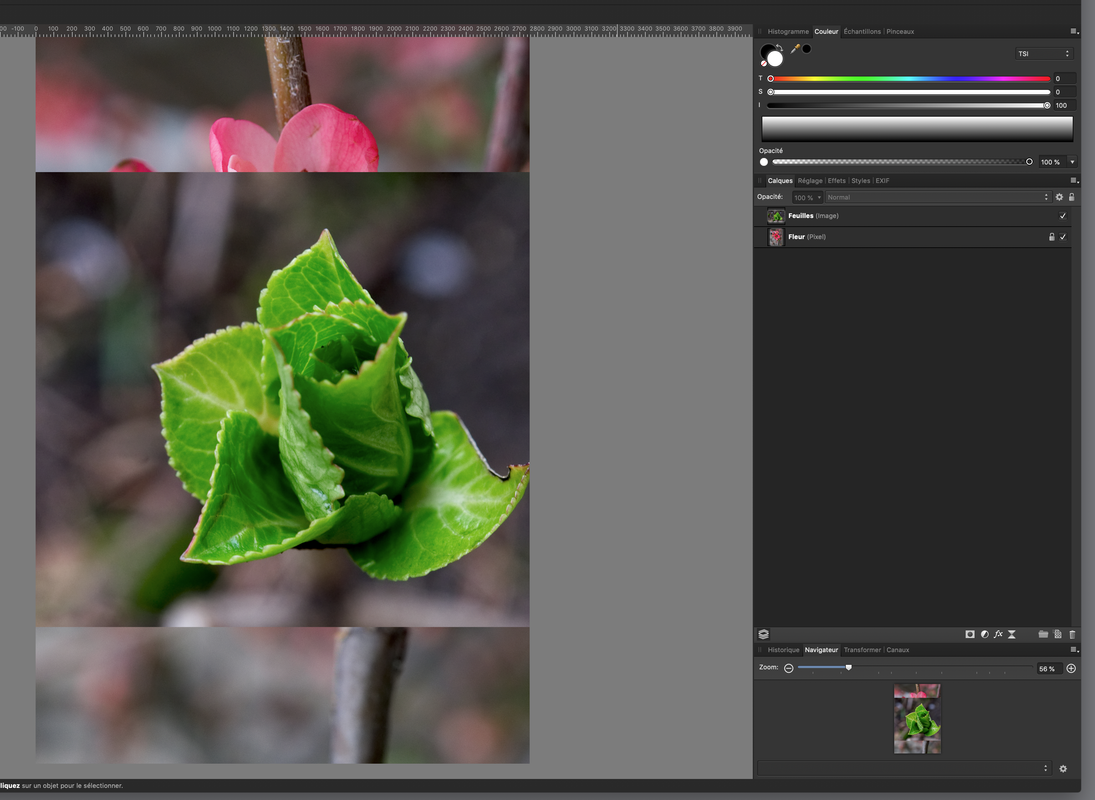Select the Feuilles layer
Screen dimensions: 1095x800
(x=912, y=216)
